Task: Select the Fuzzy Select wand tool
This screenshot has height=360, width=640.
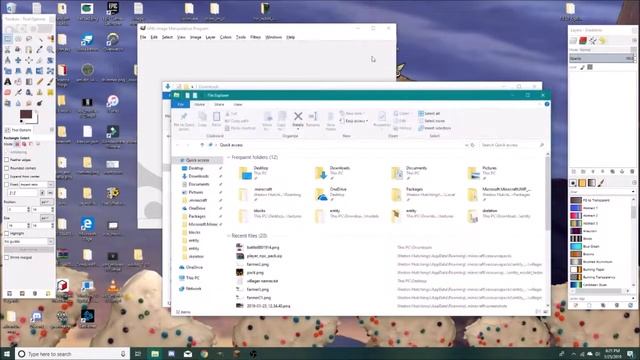Action: (x=40, y=39)
